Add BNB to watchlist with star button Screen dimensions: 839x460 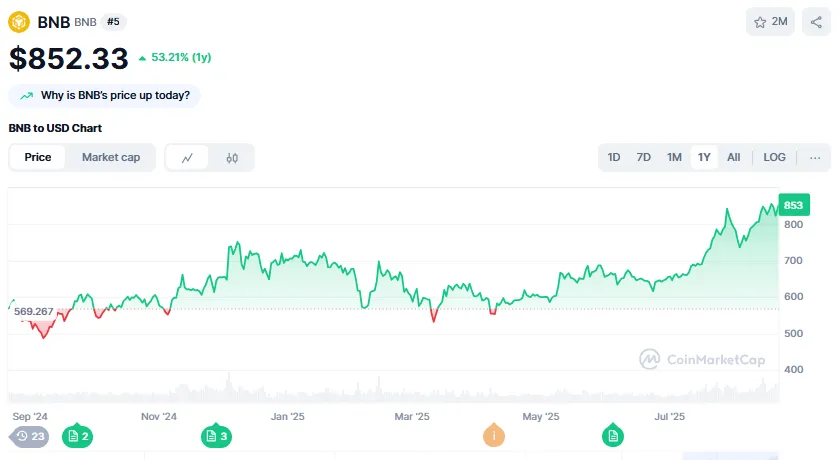(770, 22)
